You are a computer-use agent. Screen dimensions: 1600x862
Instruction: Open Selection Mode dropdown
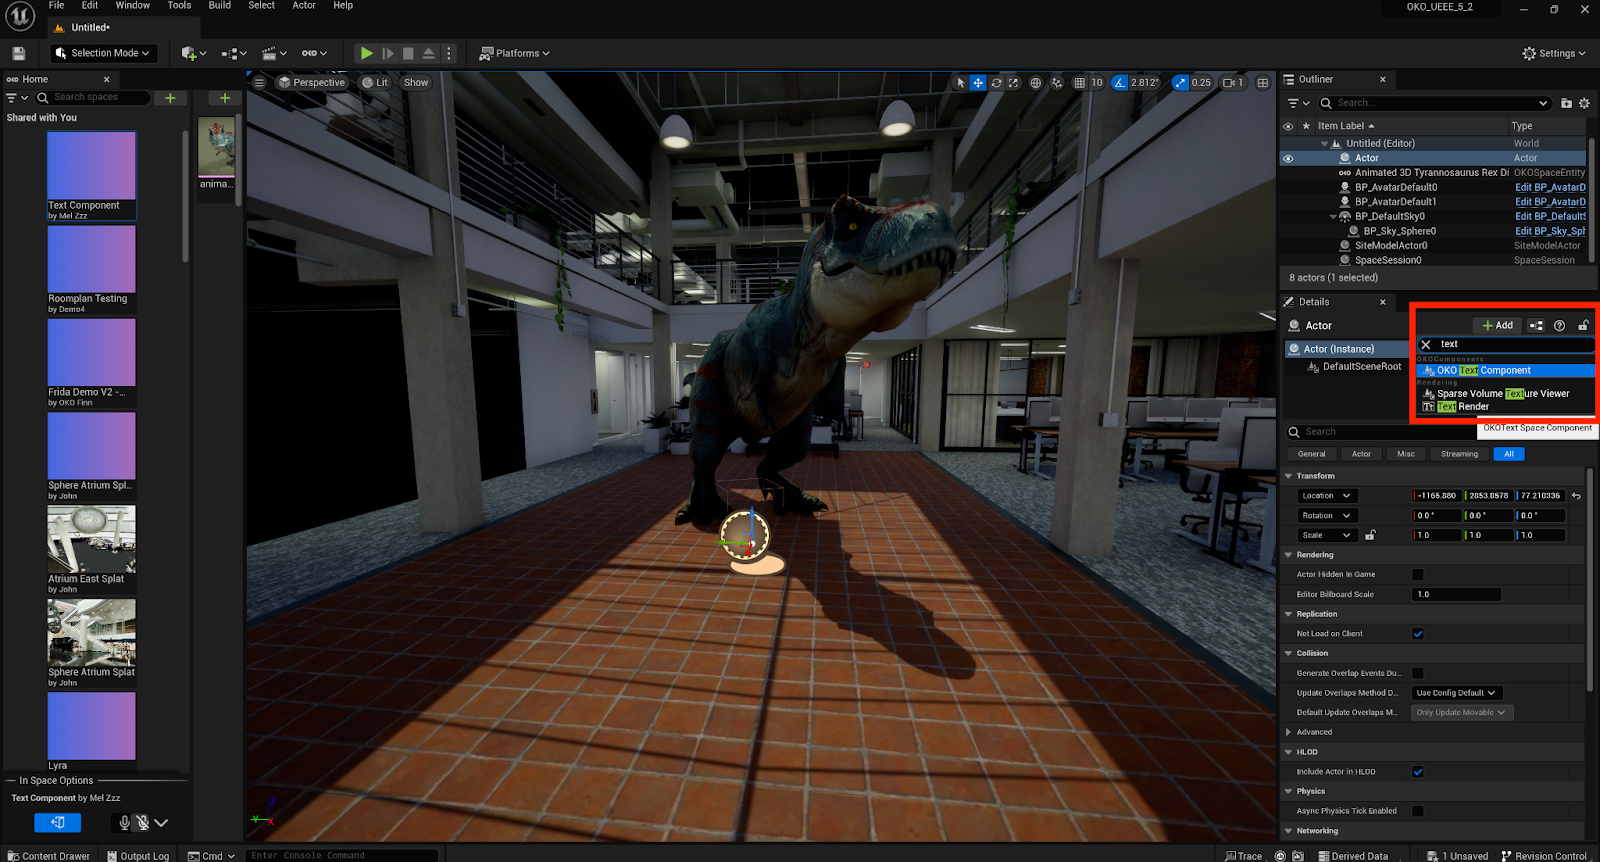pos(103,53)
